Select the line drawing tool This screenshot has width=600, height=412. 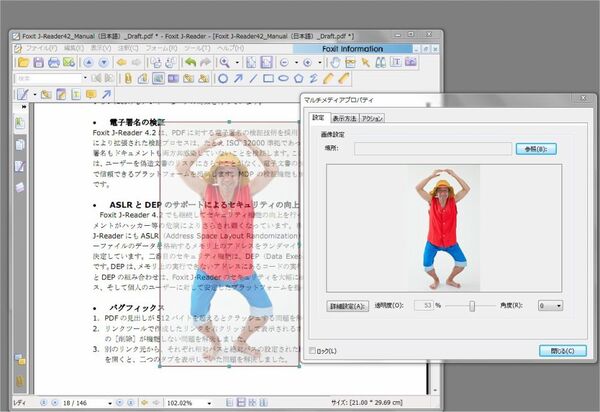[x=253, y=79]
